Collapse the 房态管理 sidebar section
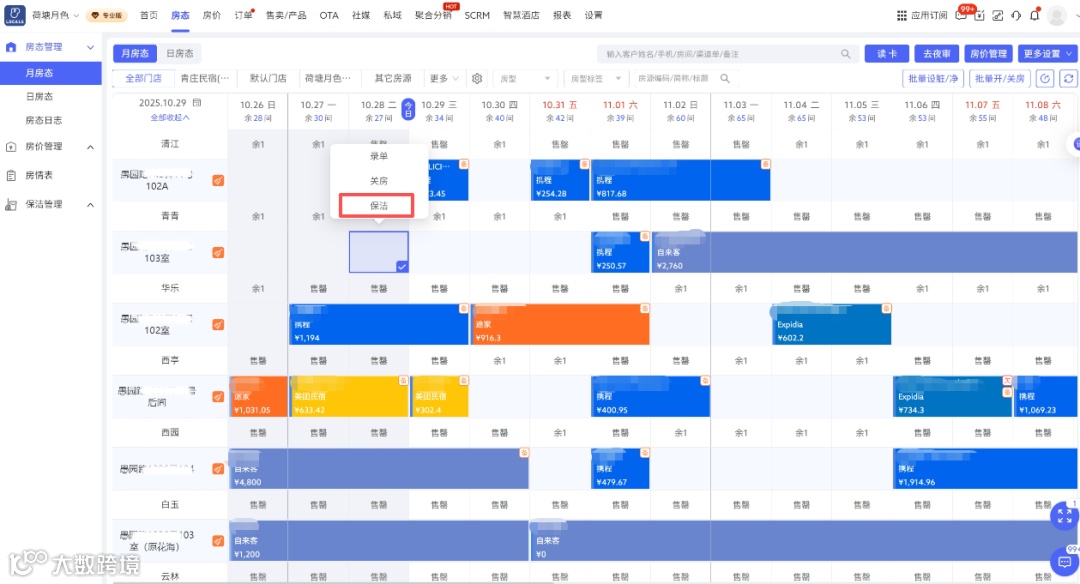The height and width of the screenshot is (584, 1080). pyautogui.click(x=90, y=47)
